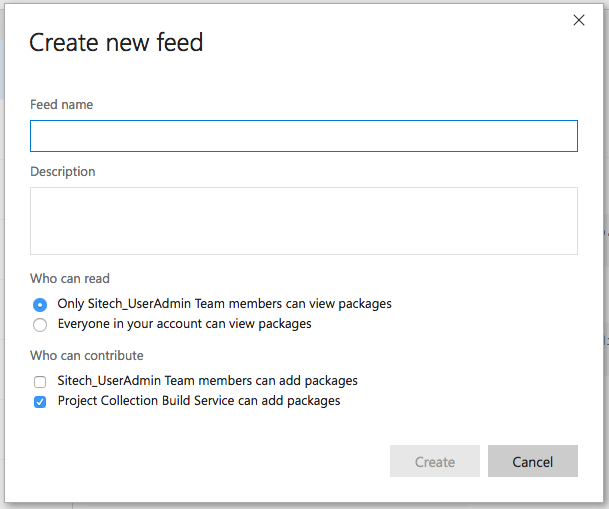Click 'Only Sitech_UserAdmin Team members can view' label text
Image resolution: width=609 pixels, height=509 pixels.
pos(224,303)
